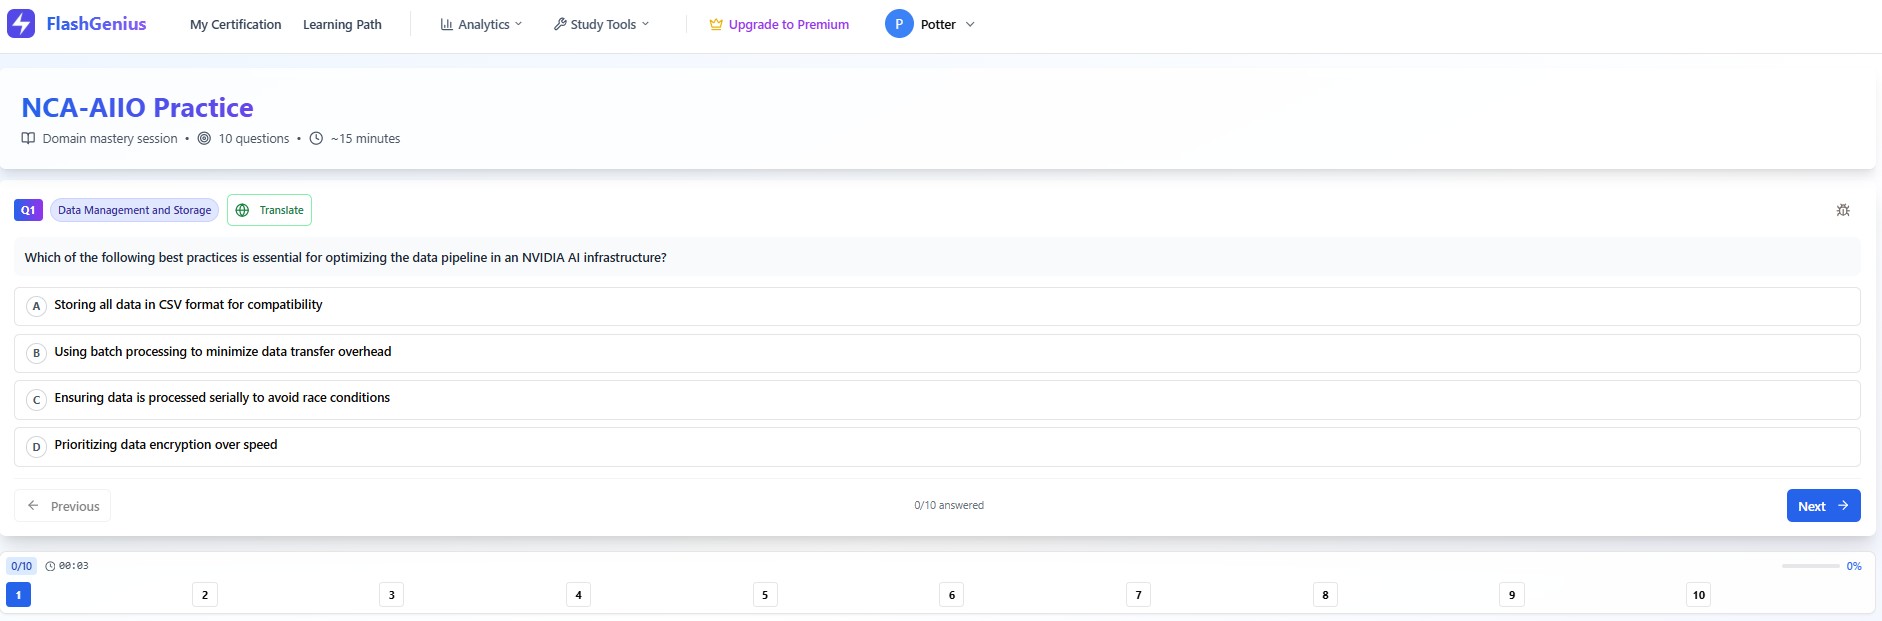Select answer B using batch processing
This screenshot has width=1882, height=621.
937,353
